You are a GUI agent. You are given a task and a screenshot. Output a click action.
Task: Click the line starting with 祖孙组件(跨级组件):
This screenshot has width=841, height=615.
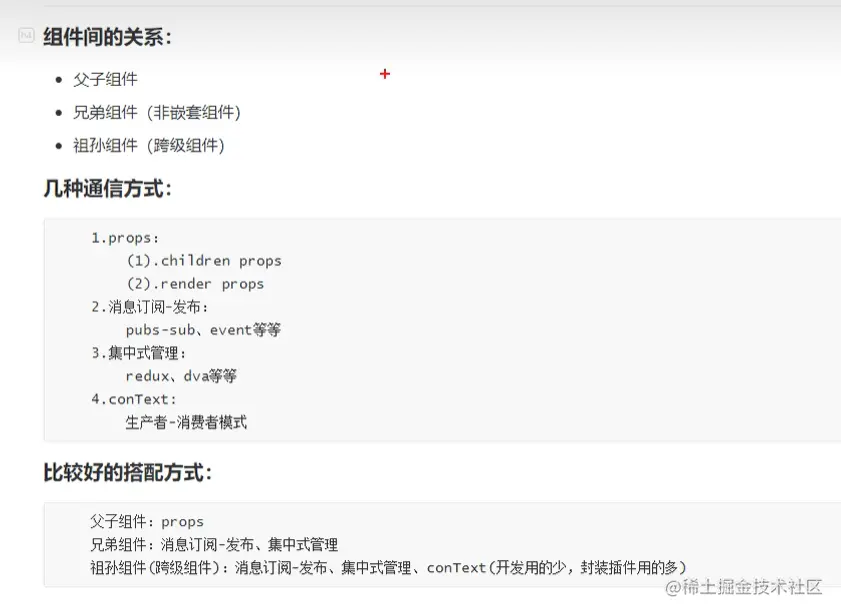[x=388, y=568]
